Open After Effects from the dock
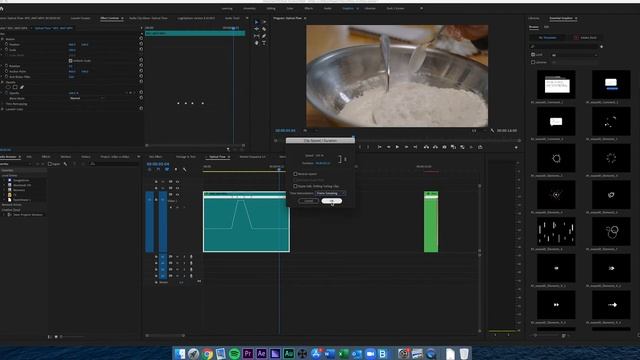Viewport: 640px width, 360px height. pos(262,353)
